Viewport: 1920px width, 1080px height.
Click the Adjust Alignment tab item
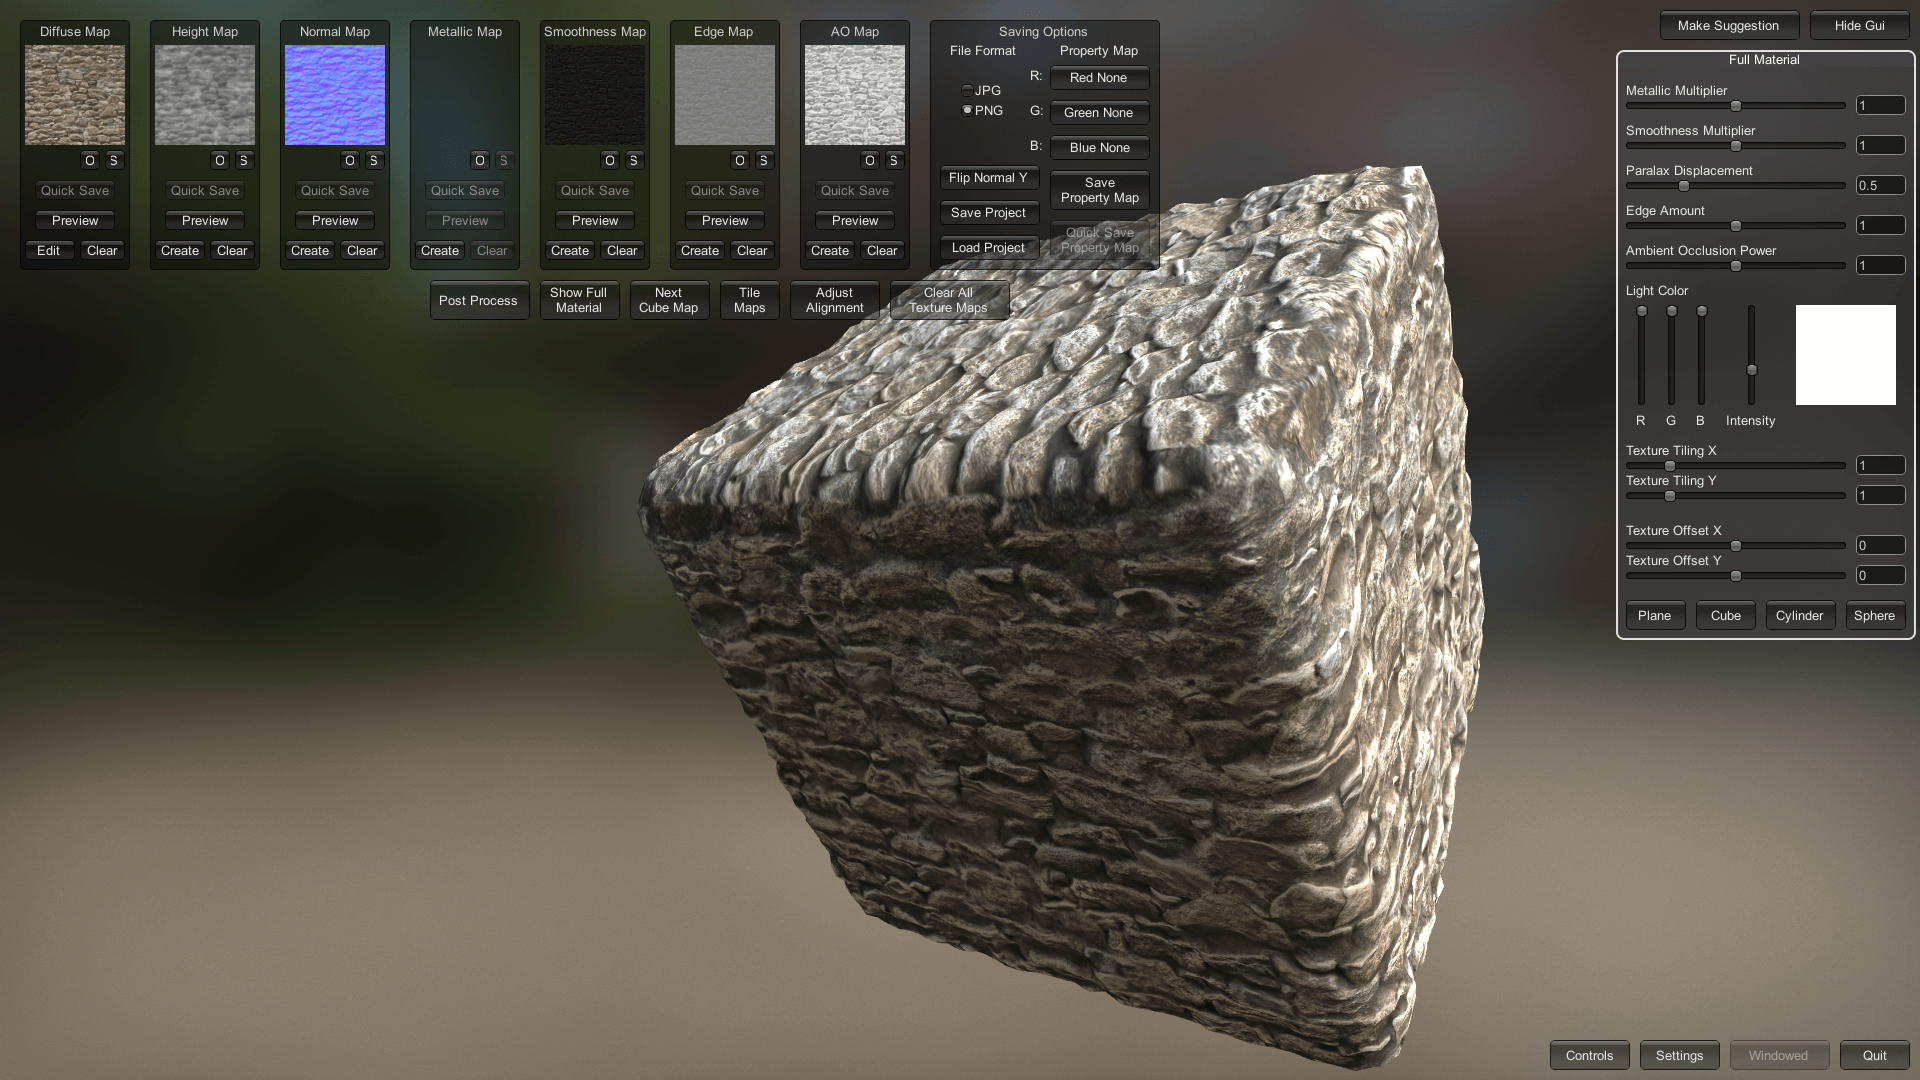(833, 299)
